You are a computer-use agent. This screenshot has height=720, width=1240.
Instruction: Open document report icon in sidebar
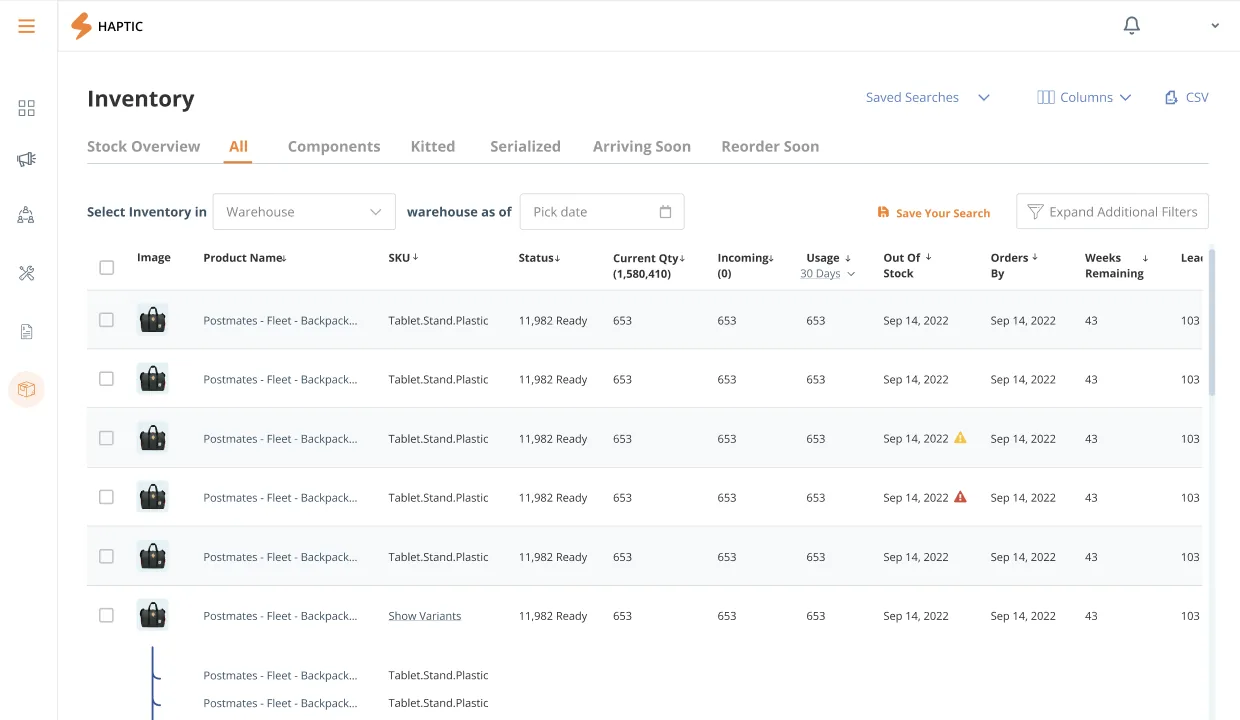[26, 332]
